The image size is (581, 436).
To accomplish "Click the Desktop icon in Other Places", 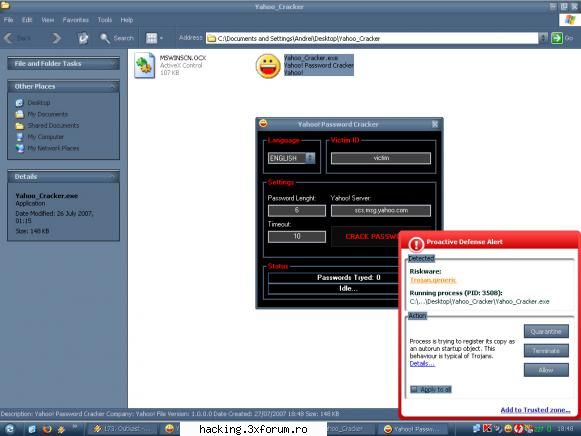I will [20, 103].
